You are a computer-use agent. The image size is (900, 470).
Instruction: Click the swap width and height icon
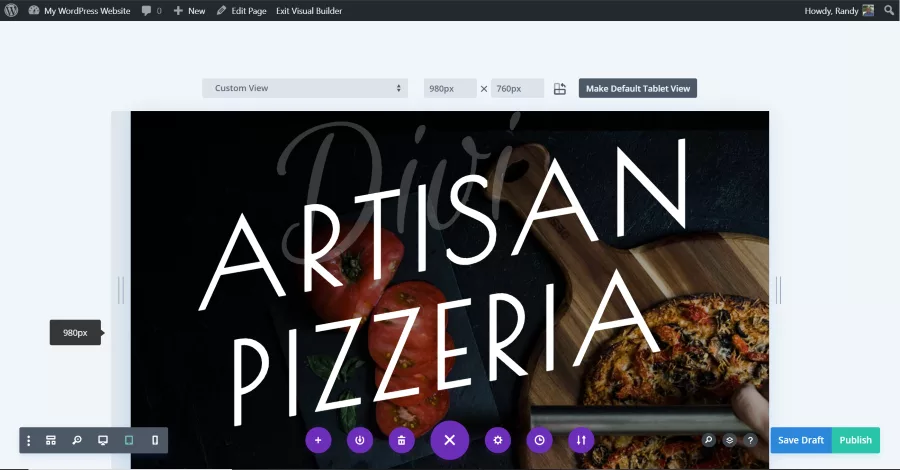click(560, 88)
